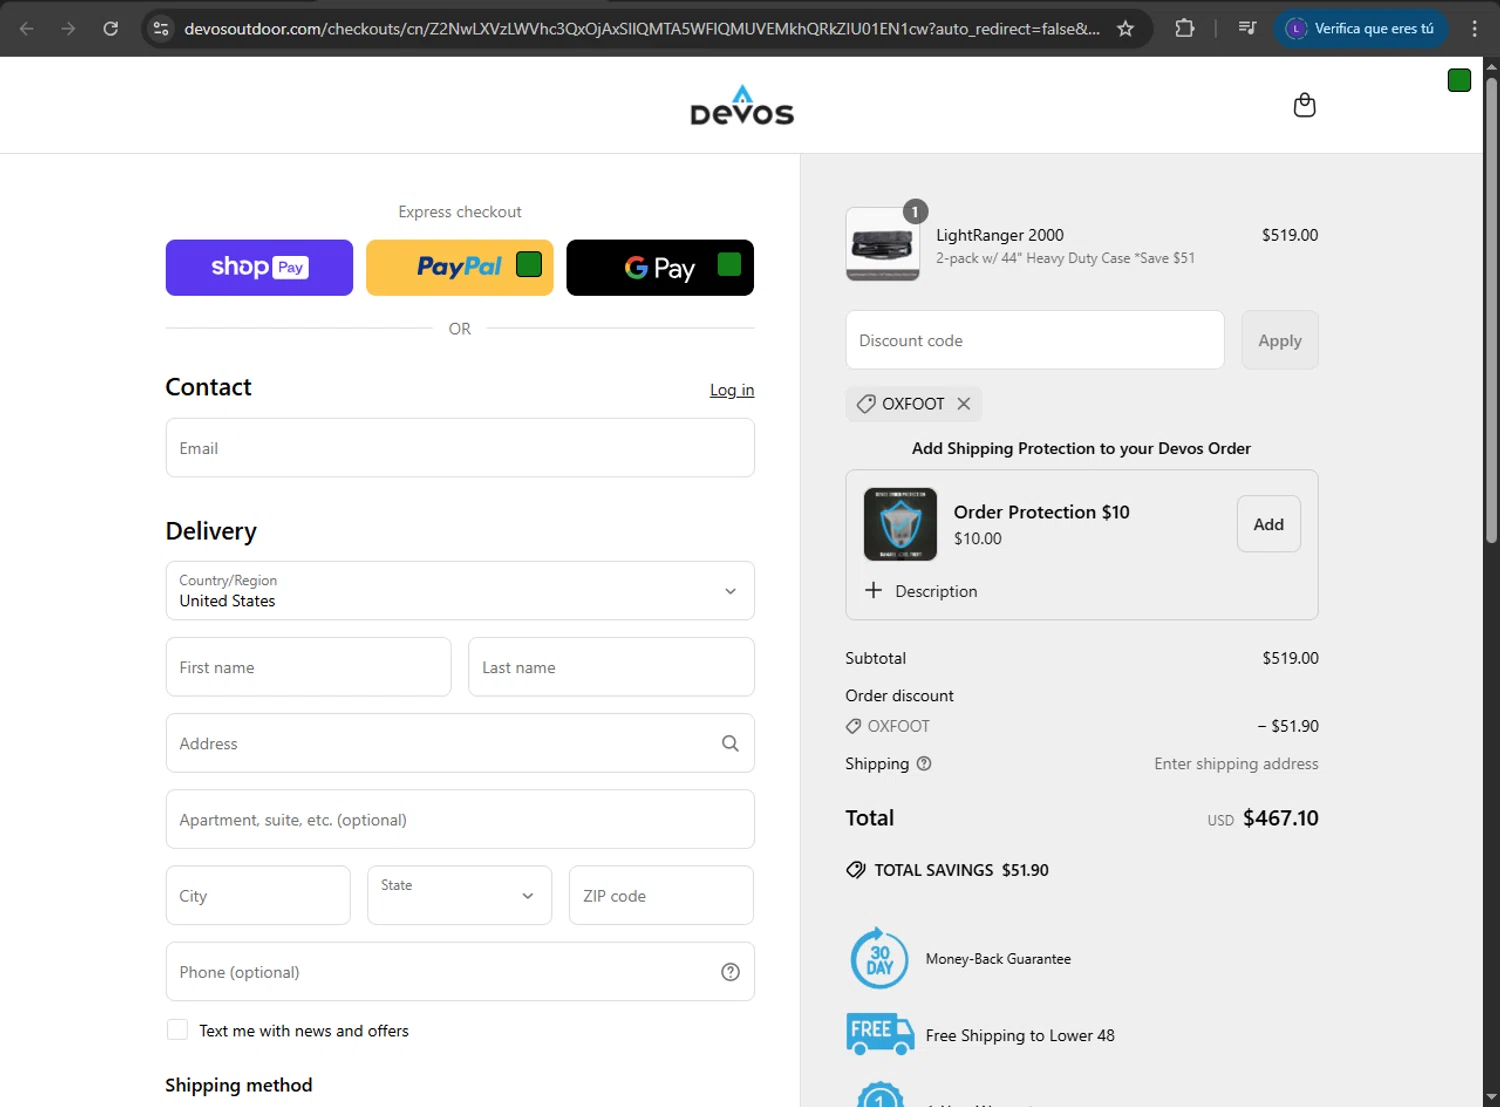
Task: Focus the Address field
Action: [x=460, y=743]
